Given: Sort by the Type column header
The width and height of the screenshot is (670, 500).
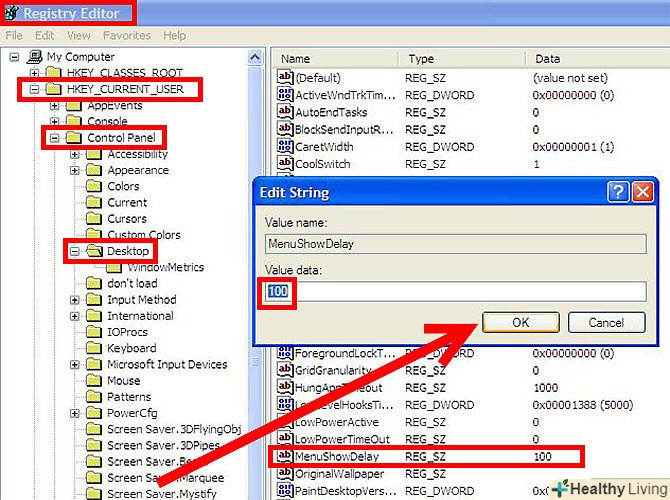Looking at the screenshot, I should [462, 59].
